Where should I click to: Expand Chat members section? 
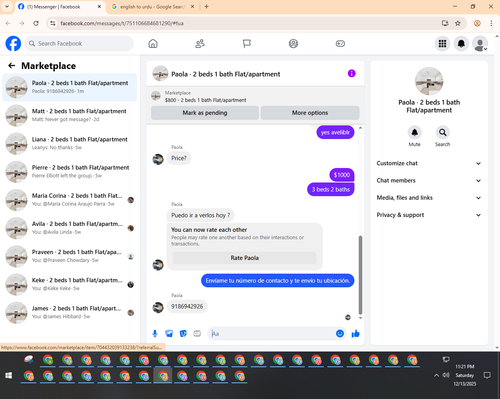pos(429,181)
